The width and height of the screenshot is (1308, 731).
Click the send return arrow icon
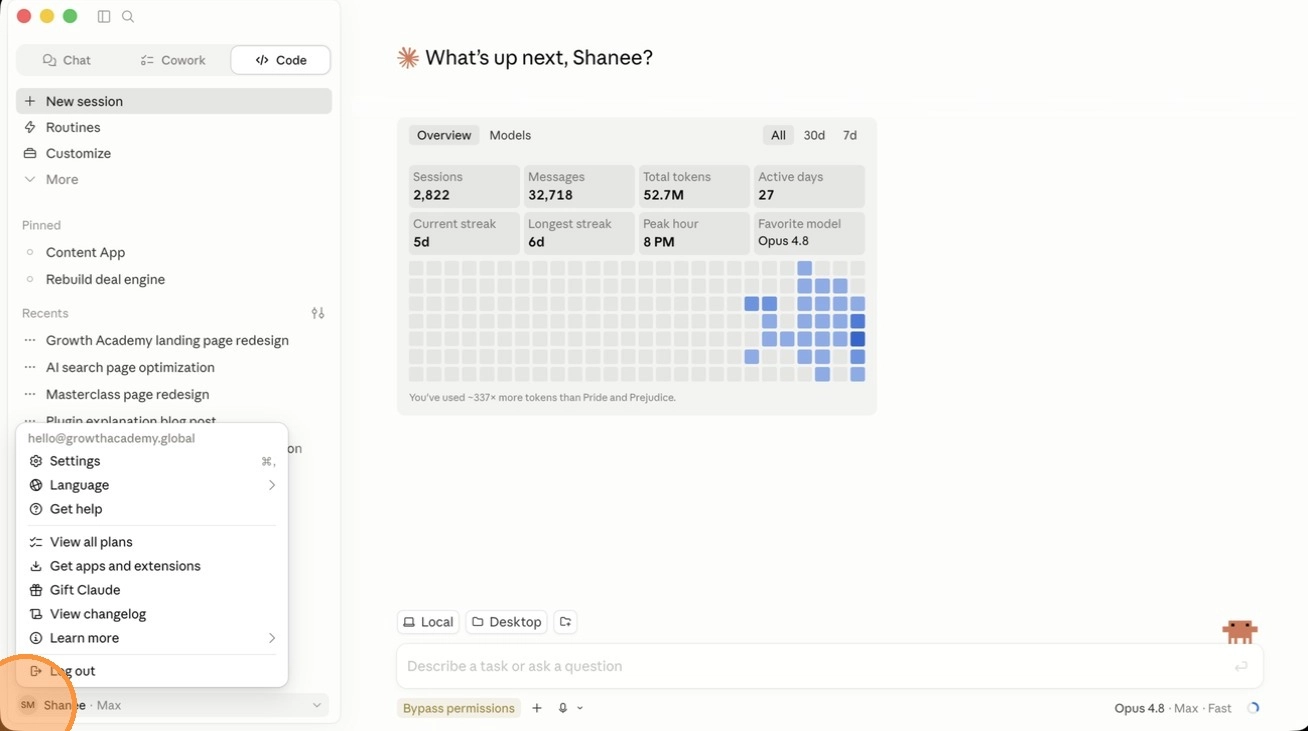(1241, 666)
